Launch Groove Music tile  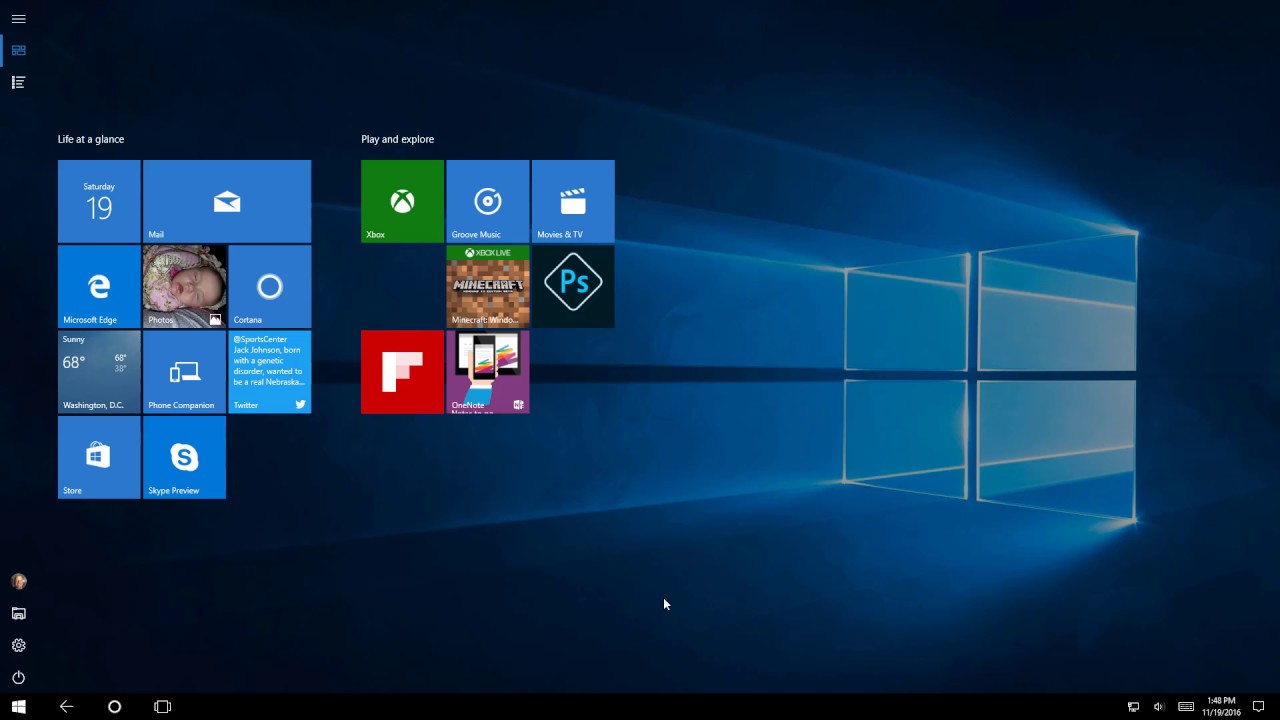(488, 201)
